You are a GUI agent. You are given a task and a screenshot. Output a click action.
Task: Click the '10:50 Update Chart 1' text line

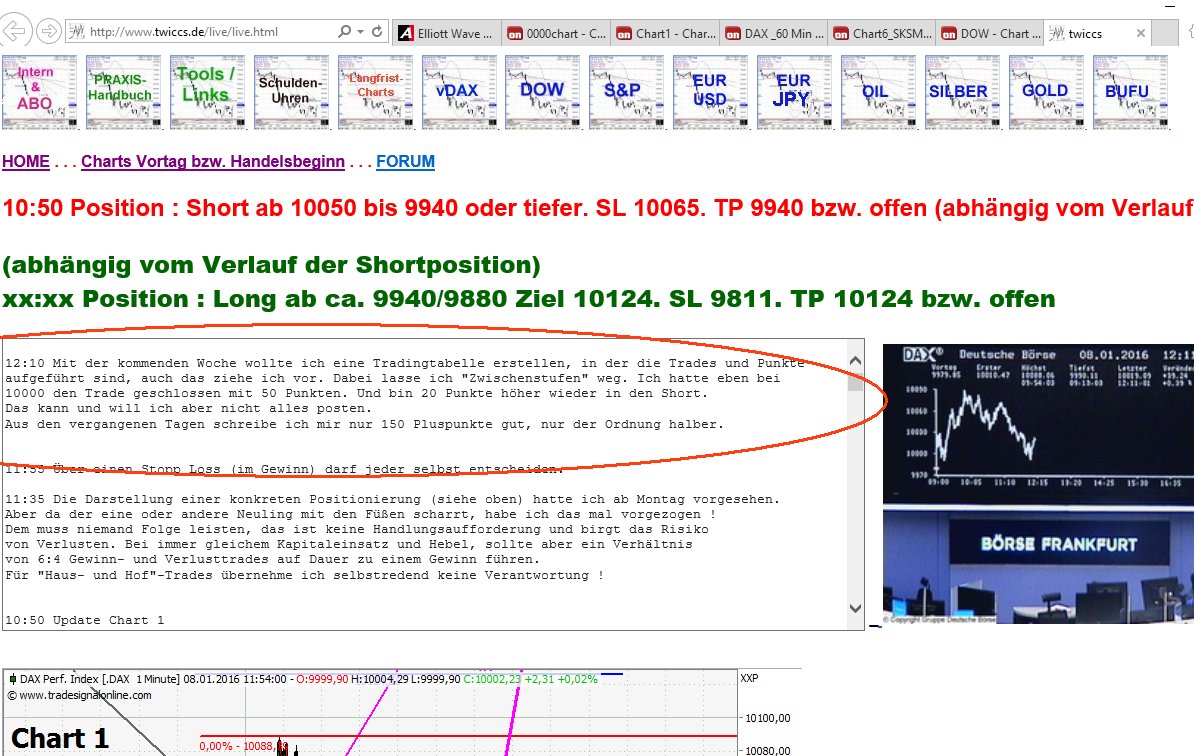pyautogui.click(x=85, y=620)
